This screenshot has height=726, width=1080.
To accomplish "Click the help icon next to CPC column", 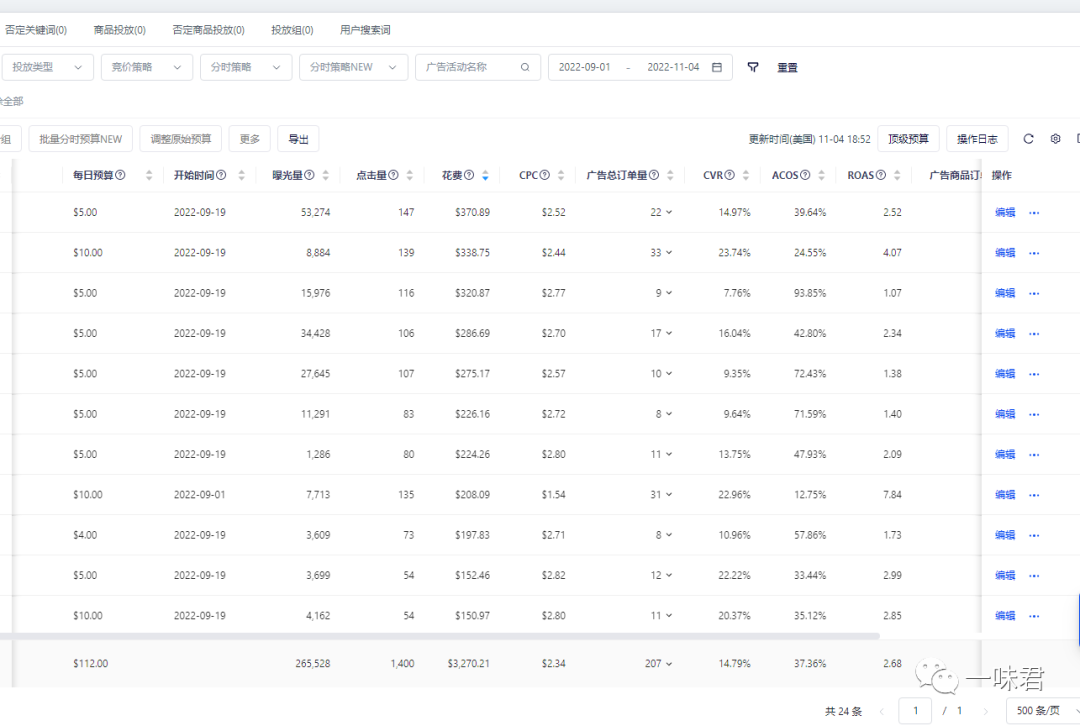I will pyautogui.click(x=543, y=175).
